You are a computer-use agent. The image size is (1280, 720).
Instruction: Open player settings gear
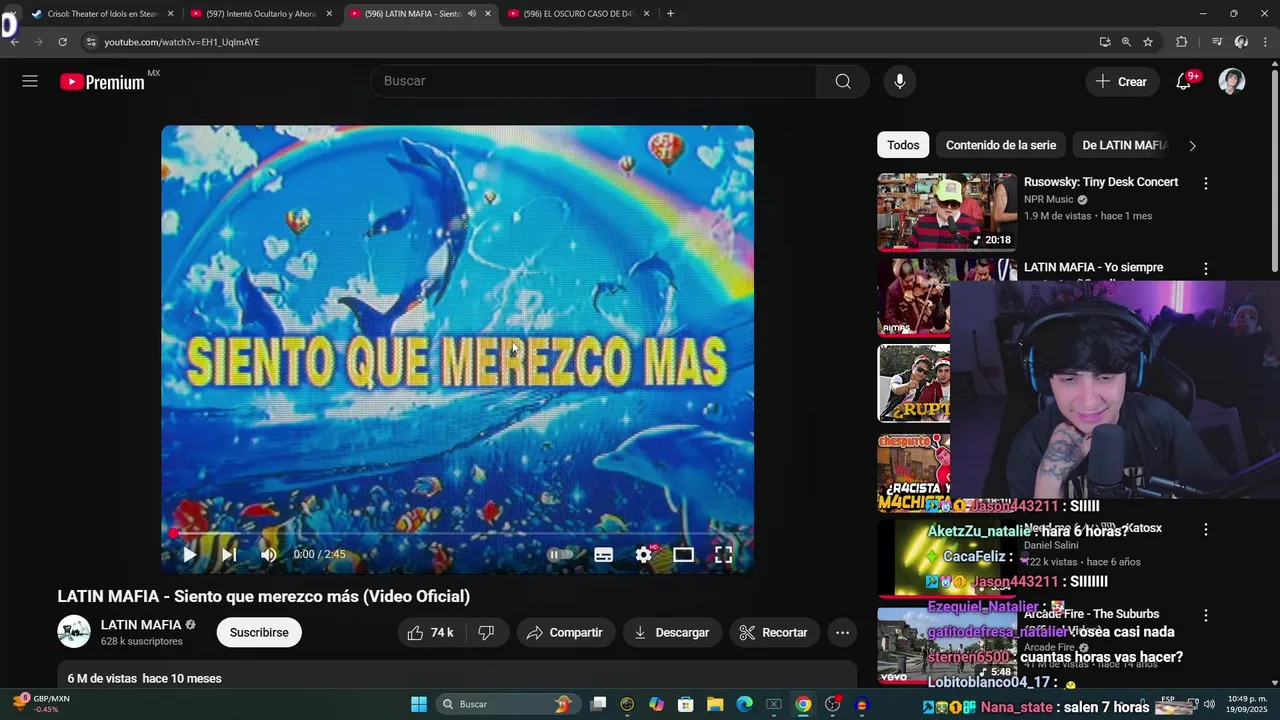coord(644,554)
